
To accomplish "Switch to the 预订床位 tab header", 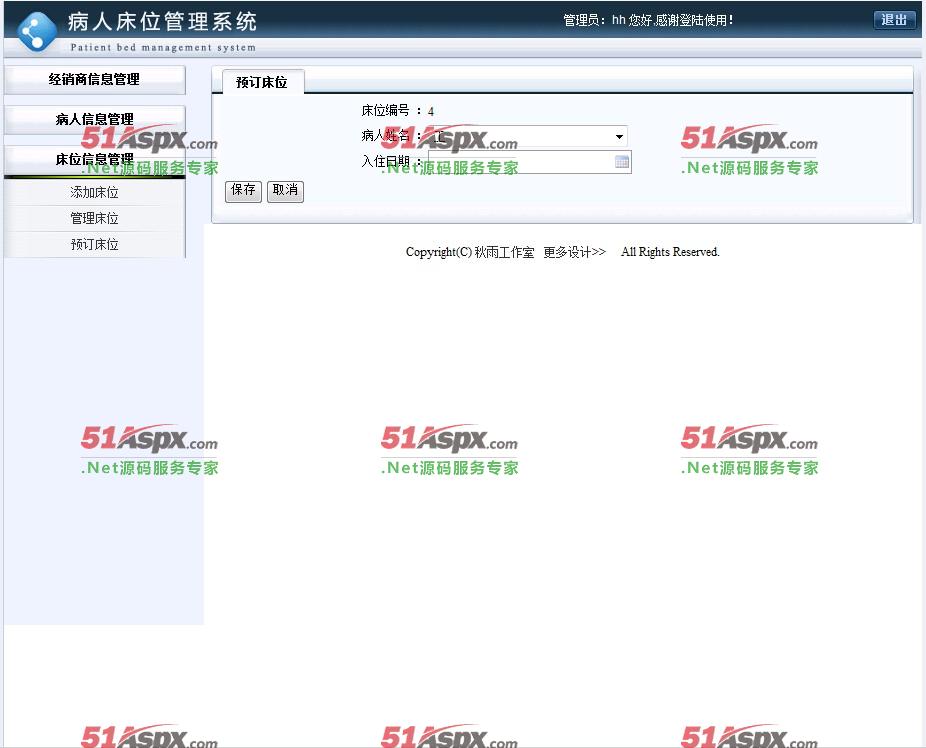I will 261,83.
